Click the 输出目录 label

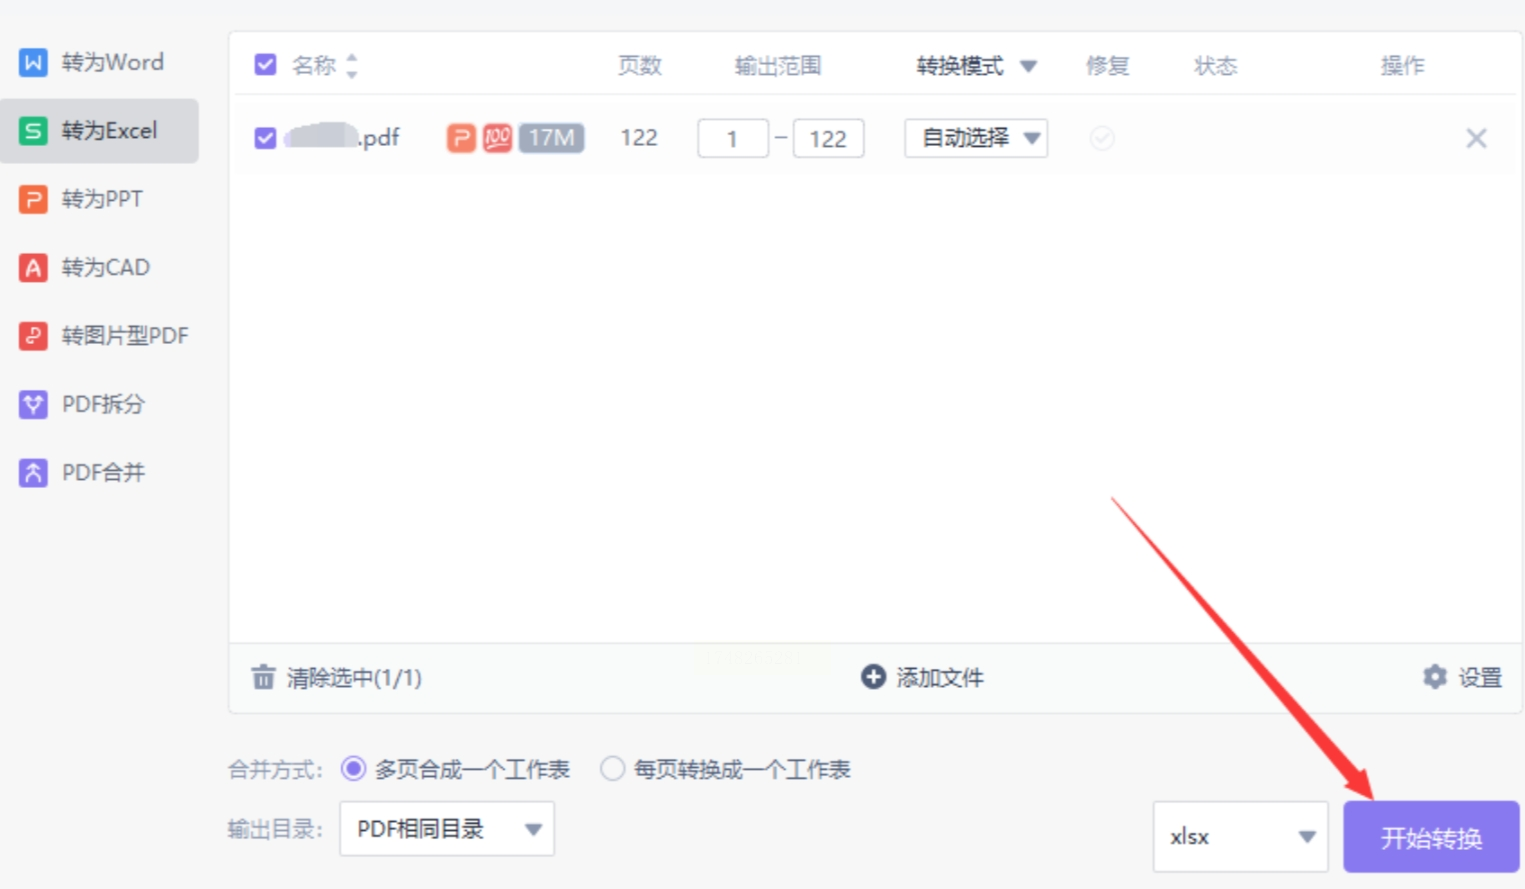pos(275,829)
